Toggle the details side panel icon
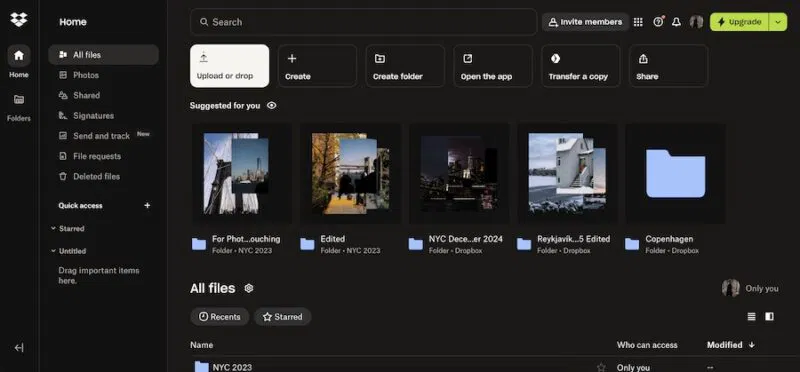 (x=769, y=316)
